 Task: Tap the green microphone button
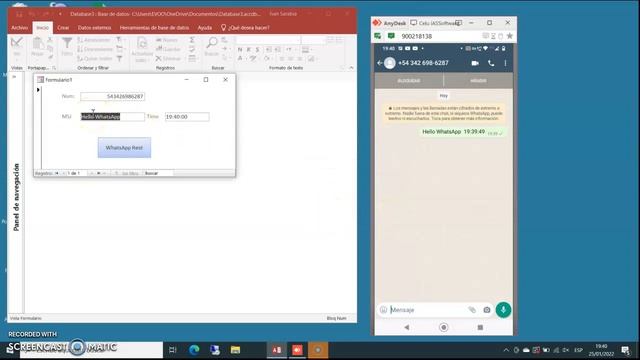[x=503, y=310]
